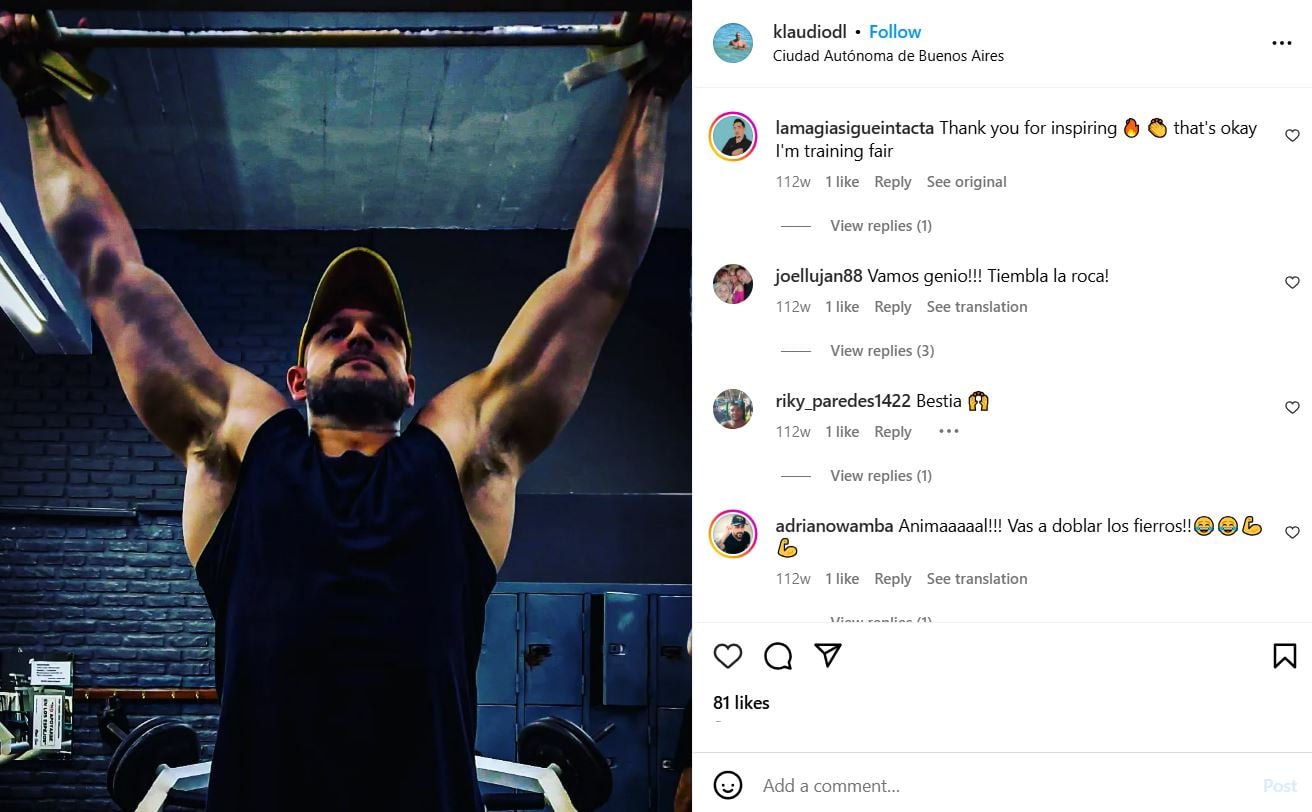Viewport: 1312px width, 812px height.
Task: Like lamagiasigueintacta's comment
Action: point(1292,136)
